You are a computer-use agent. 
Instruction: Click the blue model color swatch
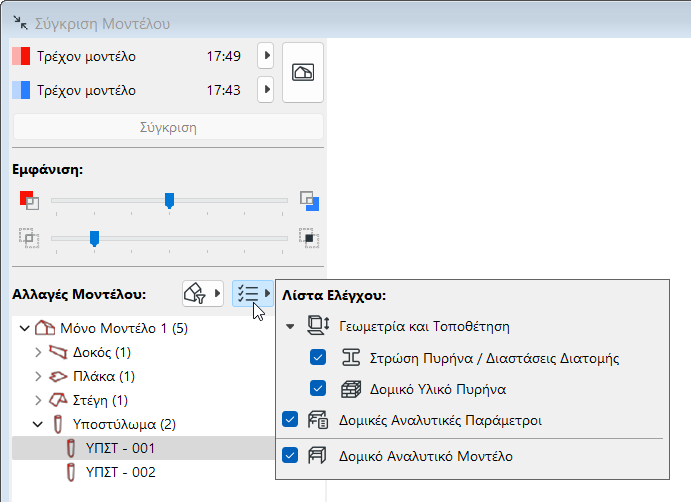click(21, 90)
